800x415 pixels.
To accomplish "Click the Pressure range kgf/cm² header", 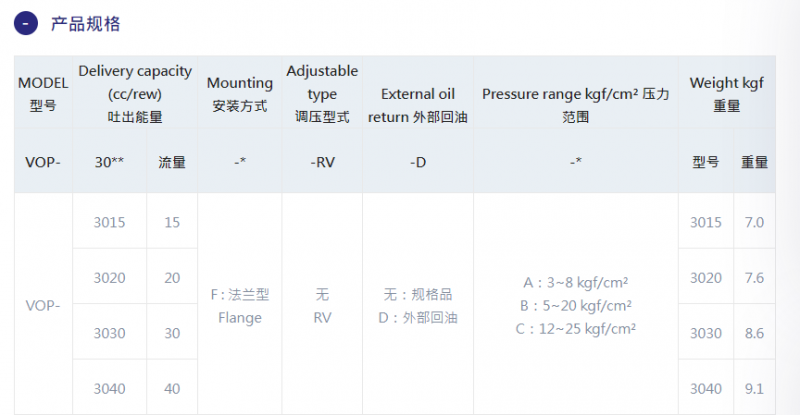I will [x=576, y=94].
